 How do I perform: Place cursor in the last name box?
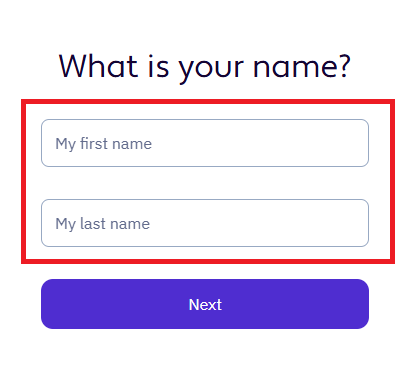tap(205, 223)
